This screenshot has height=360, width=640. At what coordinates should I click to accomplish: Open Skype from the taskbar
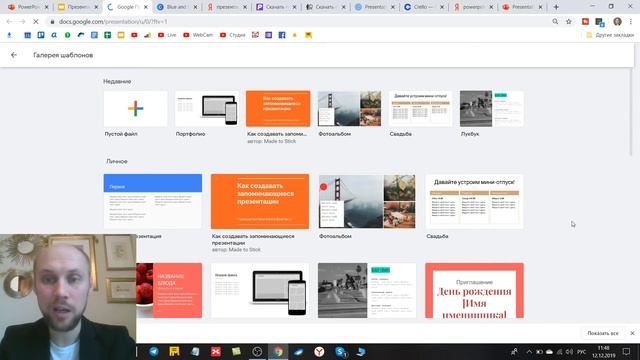point(340,351)
